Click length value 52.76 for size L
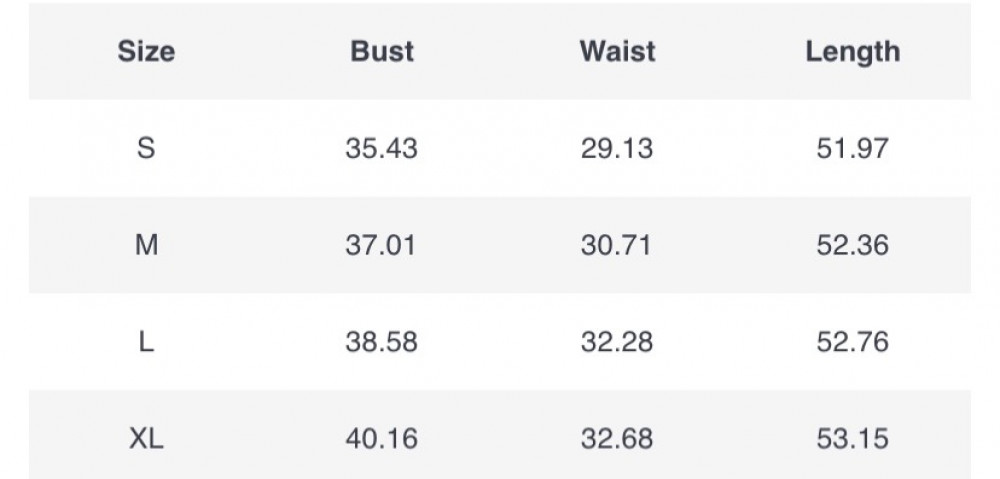 tap(852, 342)
